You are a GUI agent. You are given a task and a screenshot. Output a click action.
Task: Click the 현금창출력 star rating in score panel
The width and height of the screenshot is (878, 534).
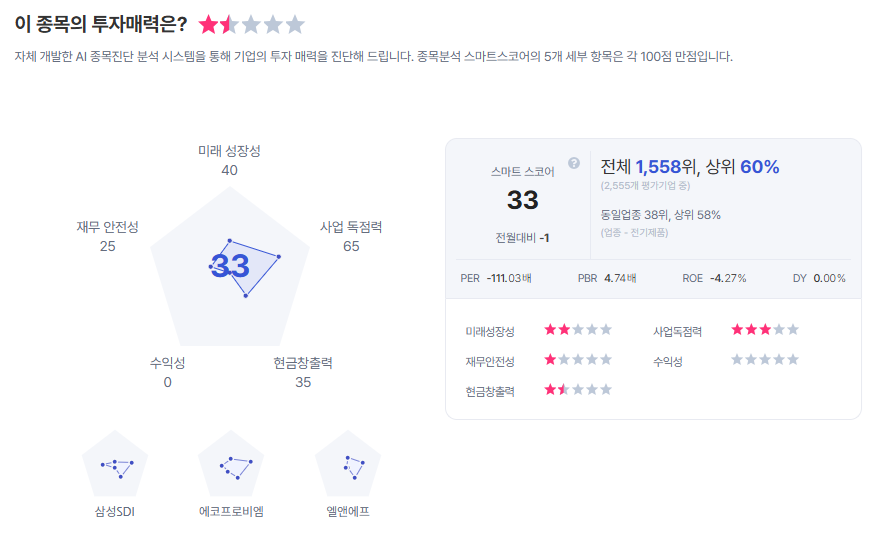pyautogui.click(x=577, y=390)
